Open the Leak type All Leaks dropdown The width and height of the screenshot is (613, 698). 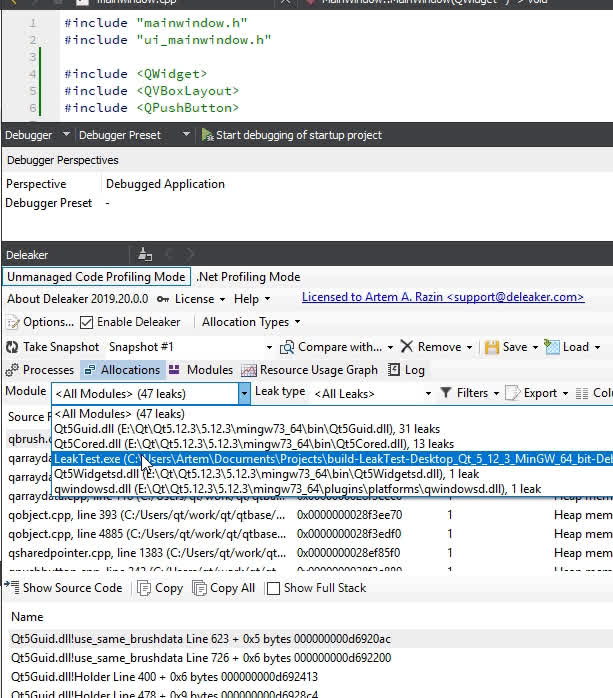coord(428,394)
